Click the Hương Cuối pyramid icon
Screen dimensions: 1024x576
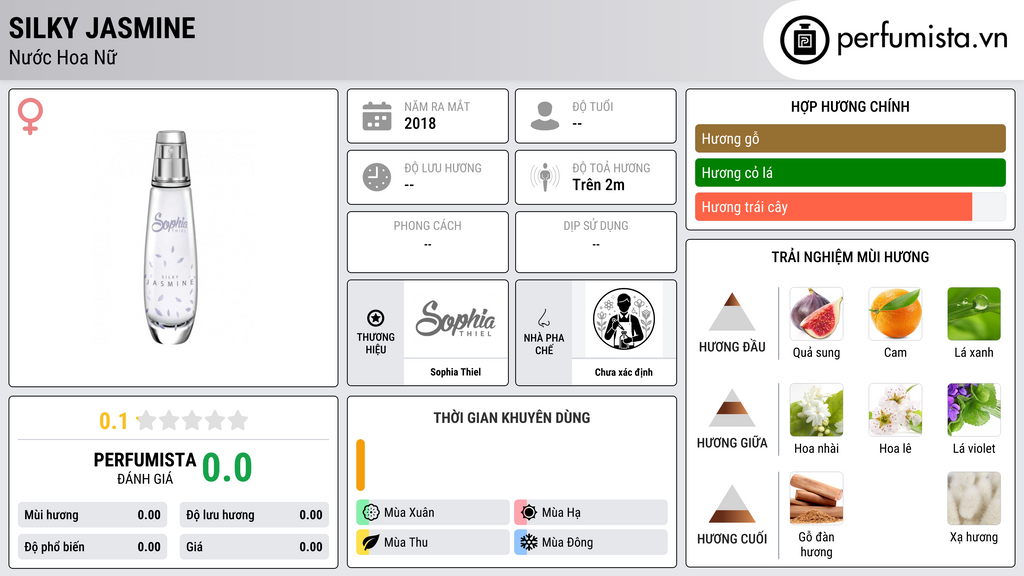pos(732,504)
